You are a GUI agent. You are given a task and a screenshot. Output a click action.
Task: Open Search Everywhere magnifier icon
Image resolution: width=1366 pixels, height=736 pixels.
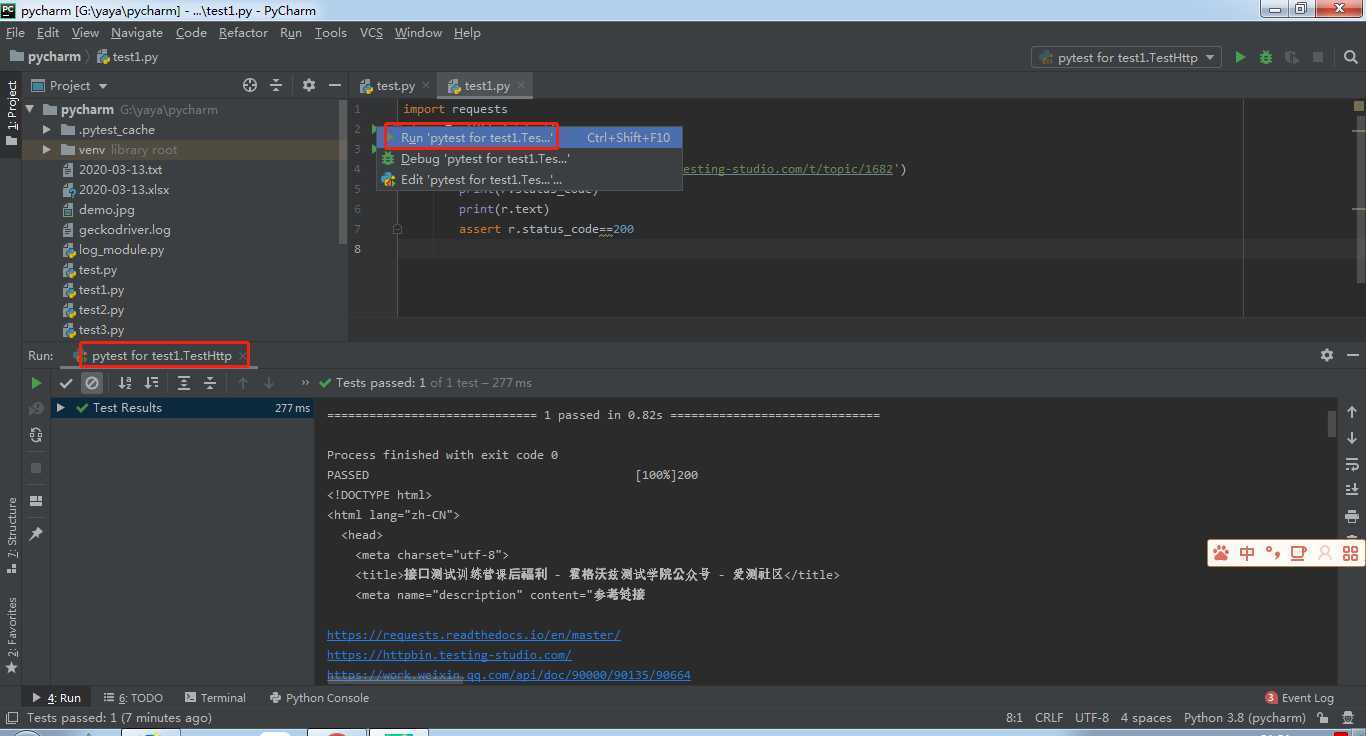(1349, 58)
